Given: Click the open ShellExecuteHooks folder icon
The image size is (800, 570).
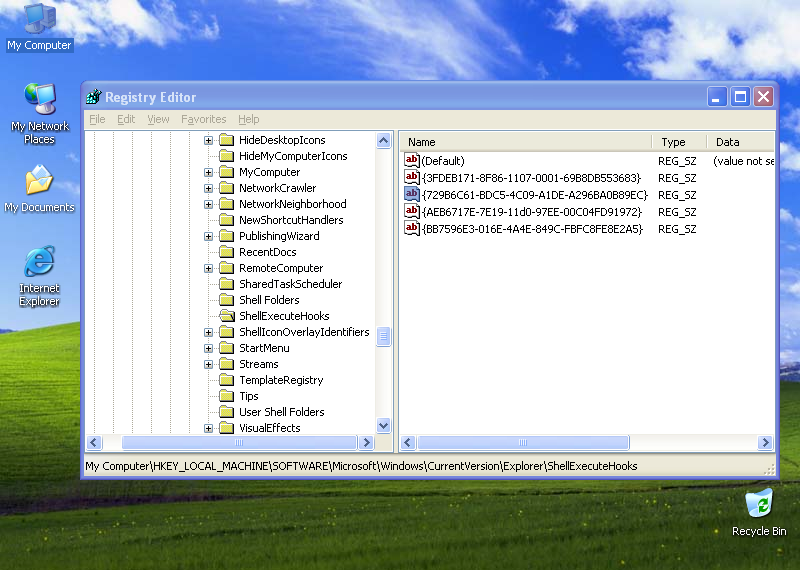Looking at the screenshot, I should coord(227,316).
